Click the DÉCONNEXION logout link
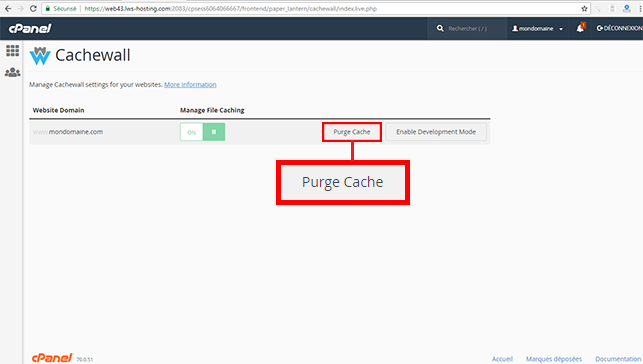The width and height of the screenshot is (643, 364). pyautogui.click(x=620, y=28)
